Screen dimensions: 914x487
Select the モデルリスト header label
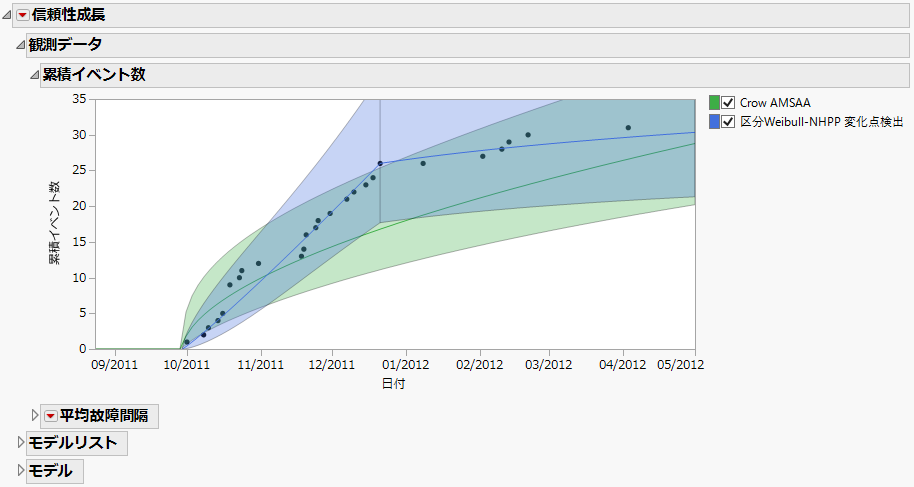point(73,443)
